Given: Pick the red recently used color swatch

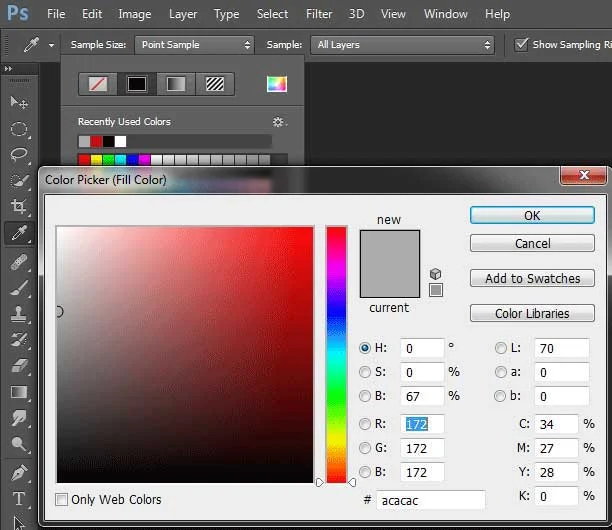Looking at the screenshot, I should pos(96,141).
